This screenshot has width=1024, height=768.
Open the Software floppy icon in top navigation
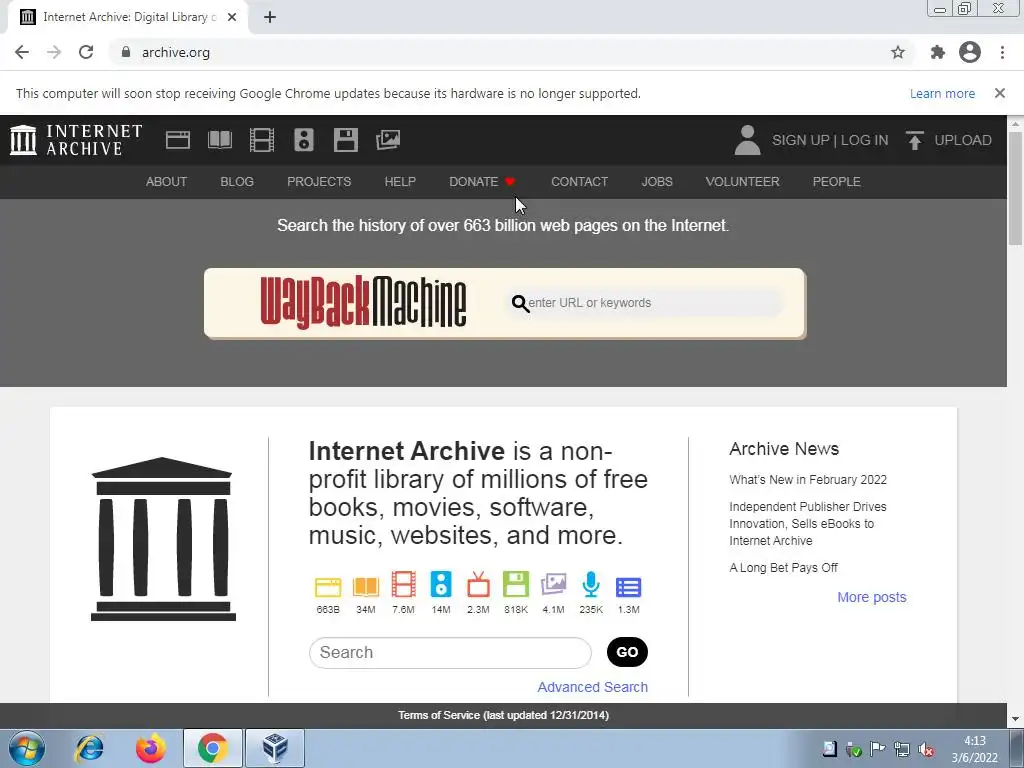tap(345, 140)
